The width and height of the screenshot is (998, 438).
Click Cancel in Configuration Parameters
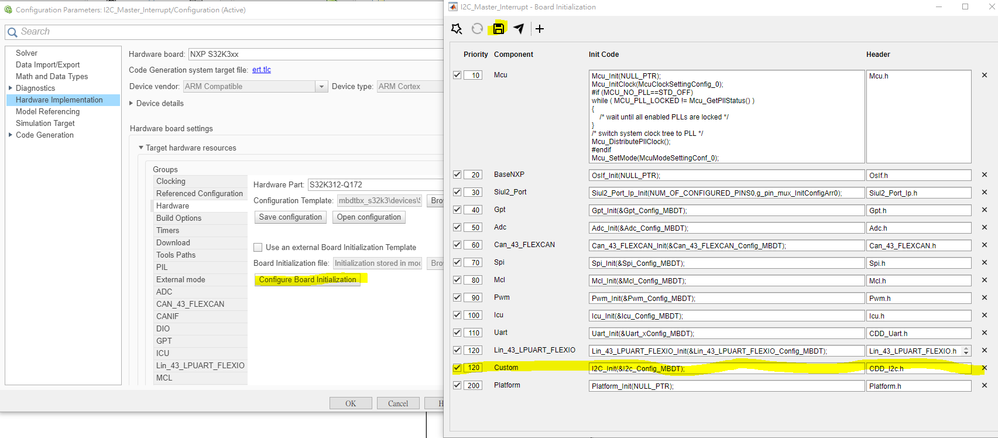[398, 404]
